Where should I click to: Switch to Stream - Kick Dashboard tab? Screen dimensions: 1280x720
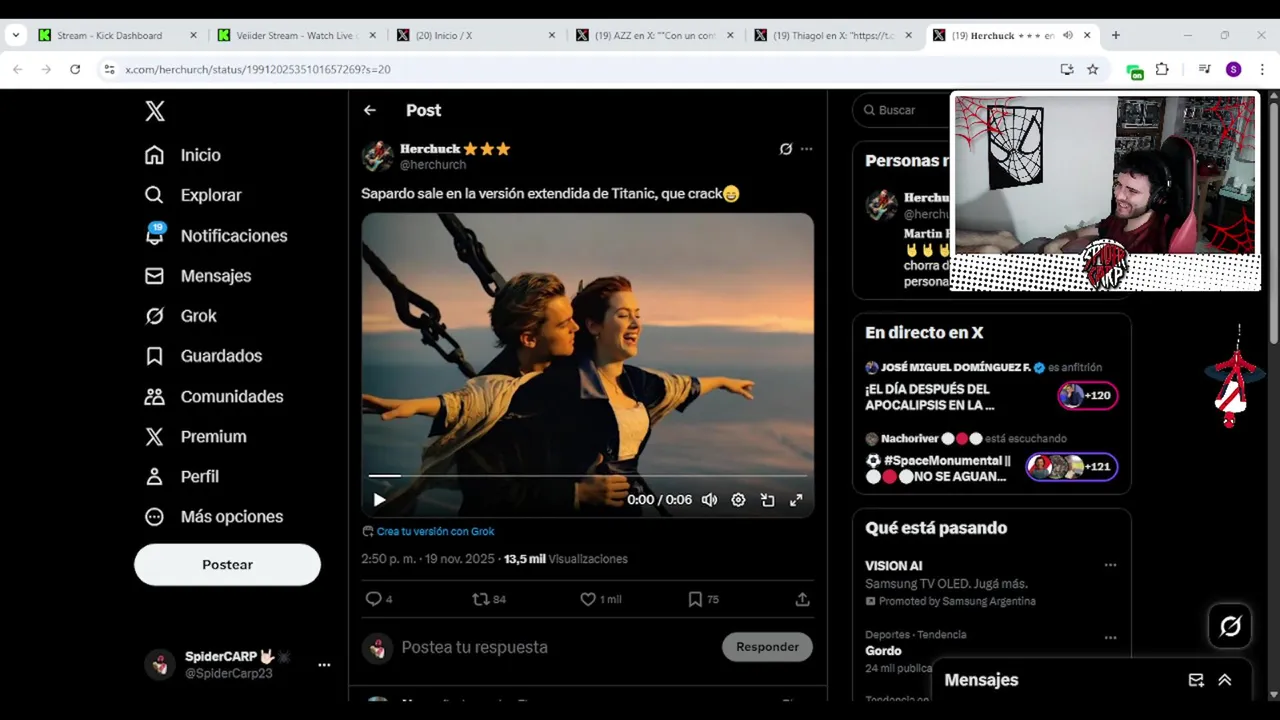pos(117,35)
